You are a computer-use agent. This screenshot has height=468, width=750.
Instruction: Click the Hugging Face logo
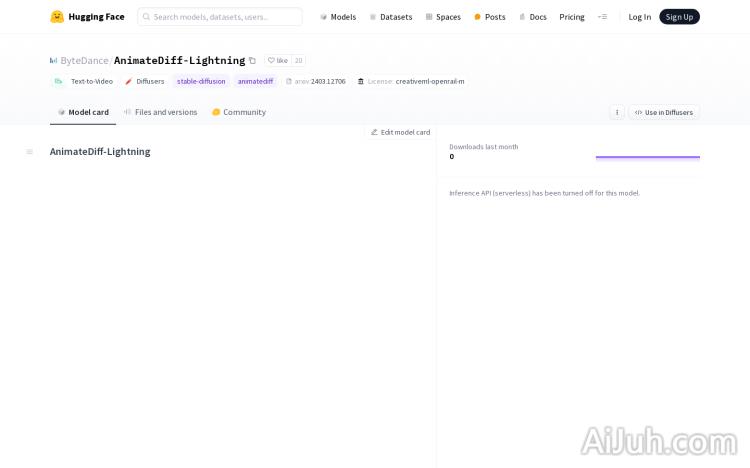(87, 17)
